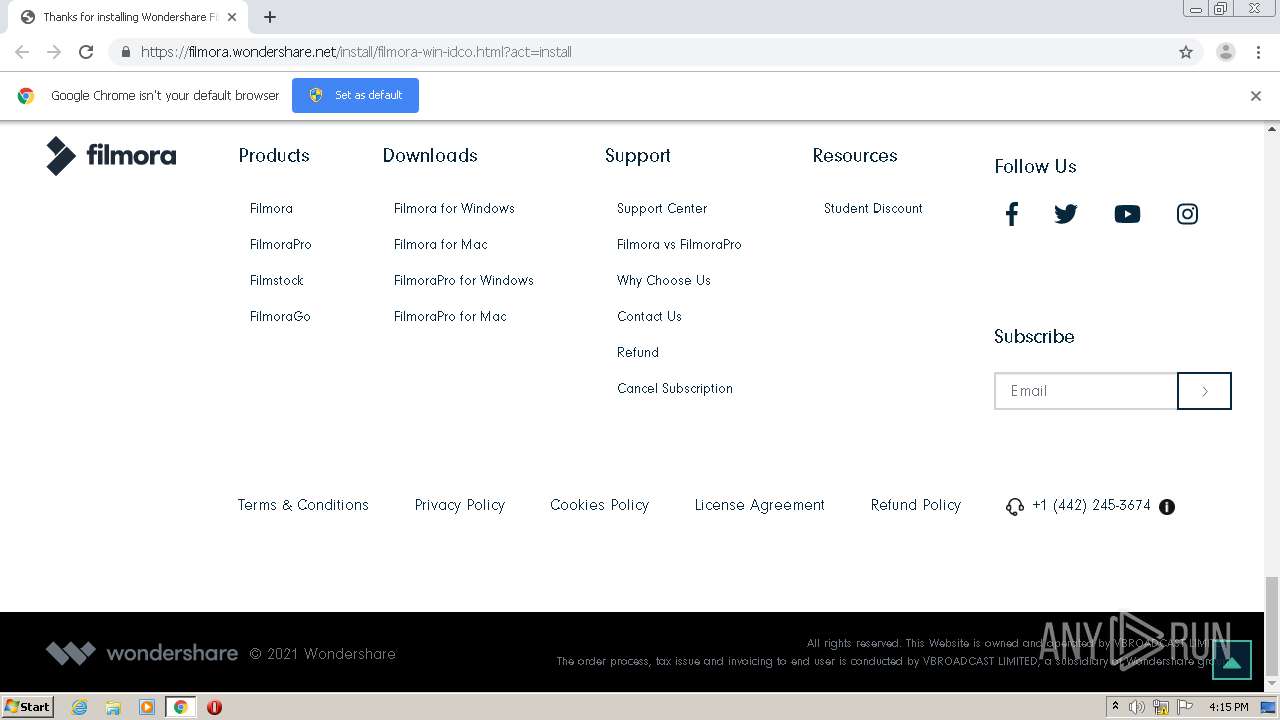Open the Refund link under Support
Image resolution: width=1280 pixels, height=720 pixels.
click(x=638, y=353)
